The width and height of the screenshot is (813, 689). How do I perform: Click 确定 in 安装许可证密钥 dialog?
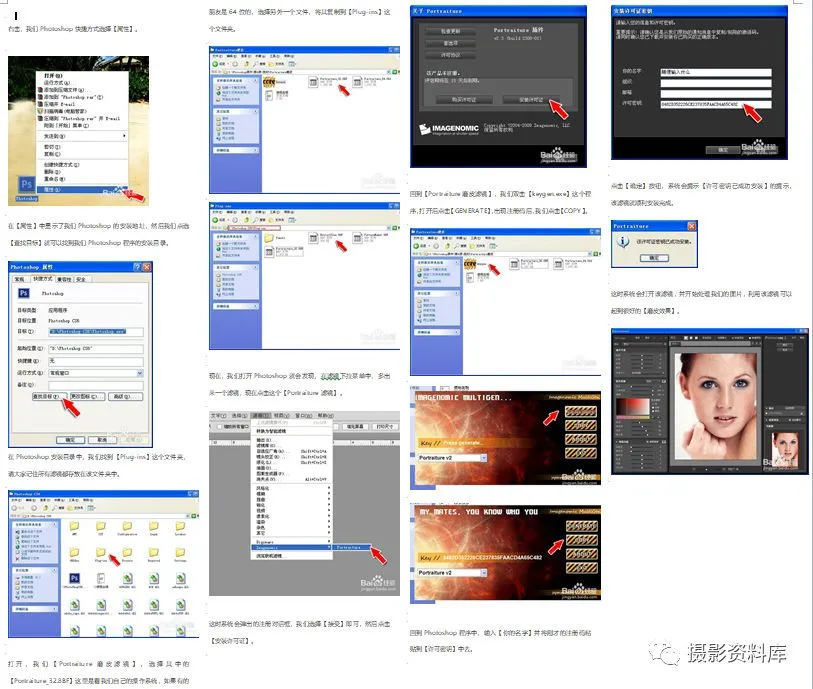coord(723,150)
